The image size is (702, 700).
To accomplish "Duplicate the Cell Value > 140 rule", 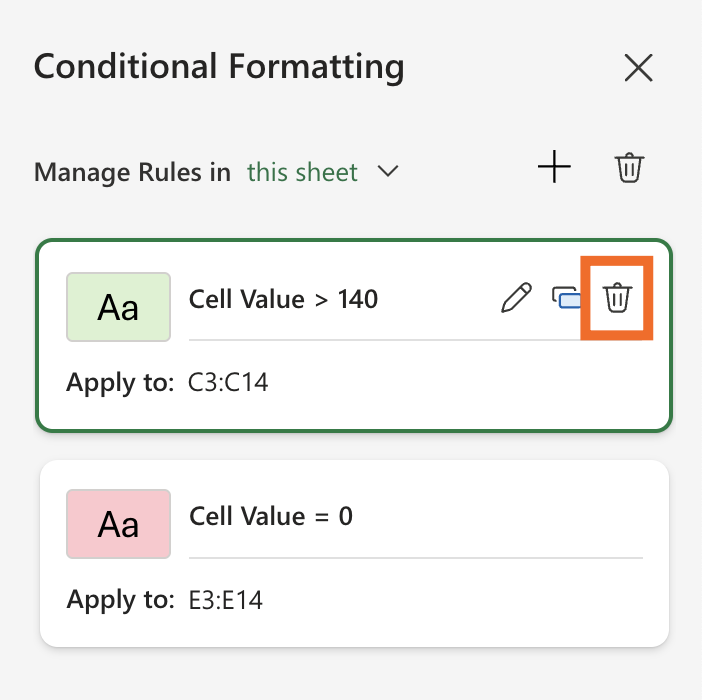I will tap(566, 297).
